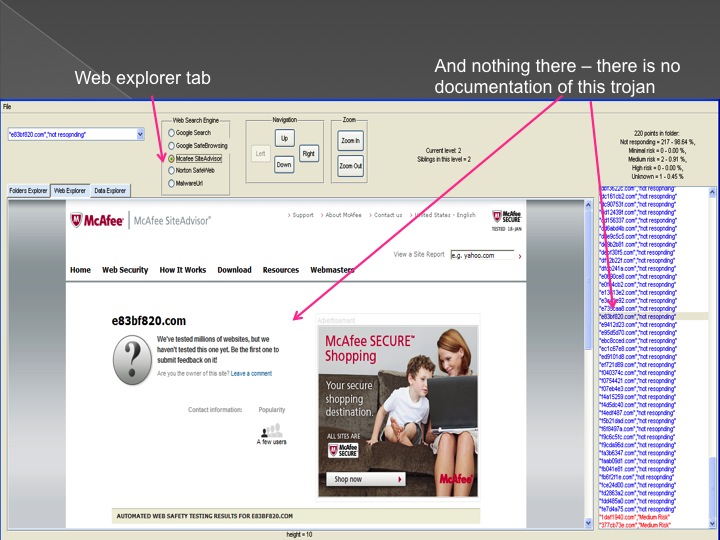Click the McAfee SECURE badge inside the ad
This screenshot has height=540, width=720.
(x=343, y=450)
